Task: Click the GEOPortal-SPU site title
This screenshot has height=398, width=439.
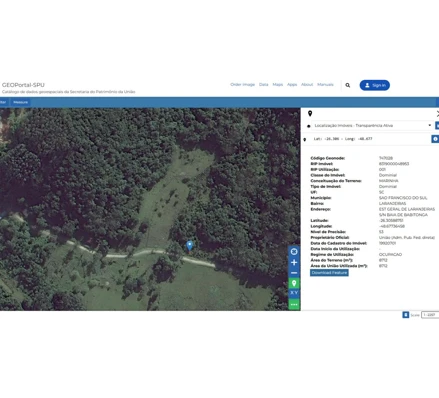Action: (23, 85)
